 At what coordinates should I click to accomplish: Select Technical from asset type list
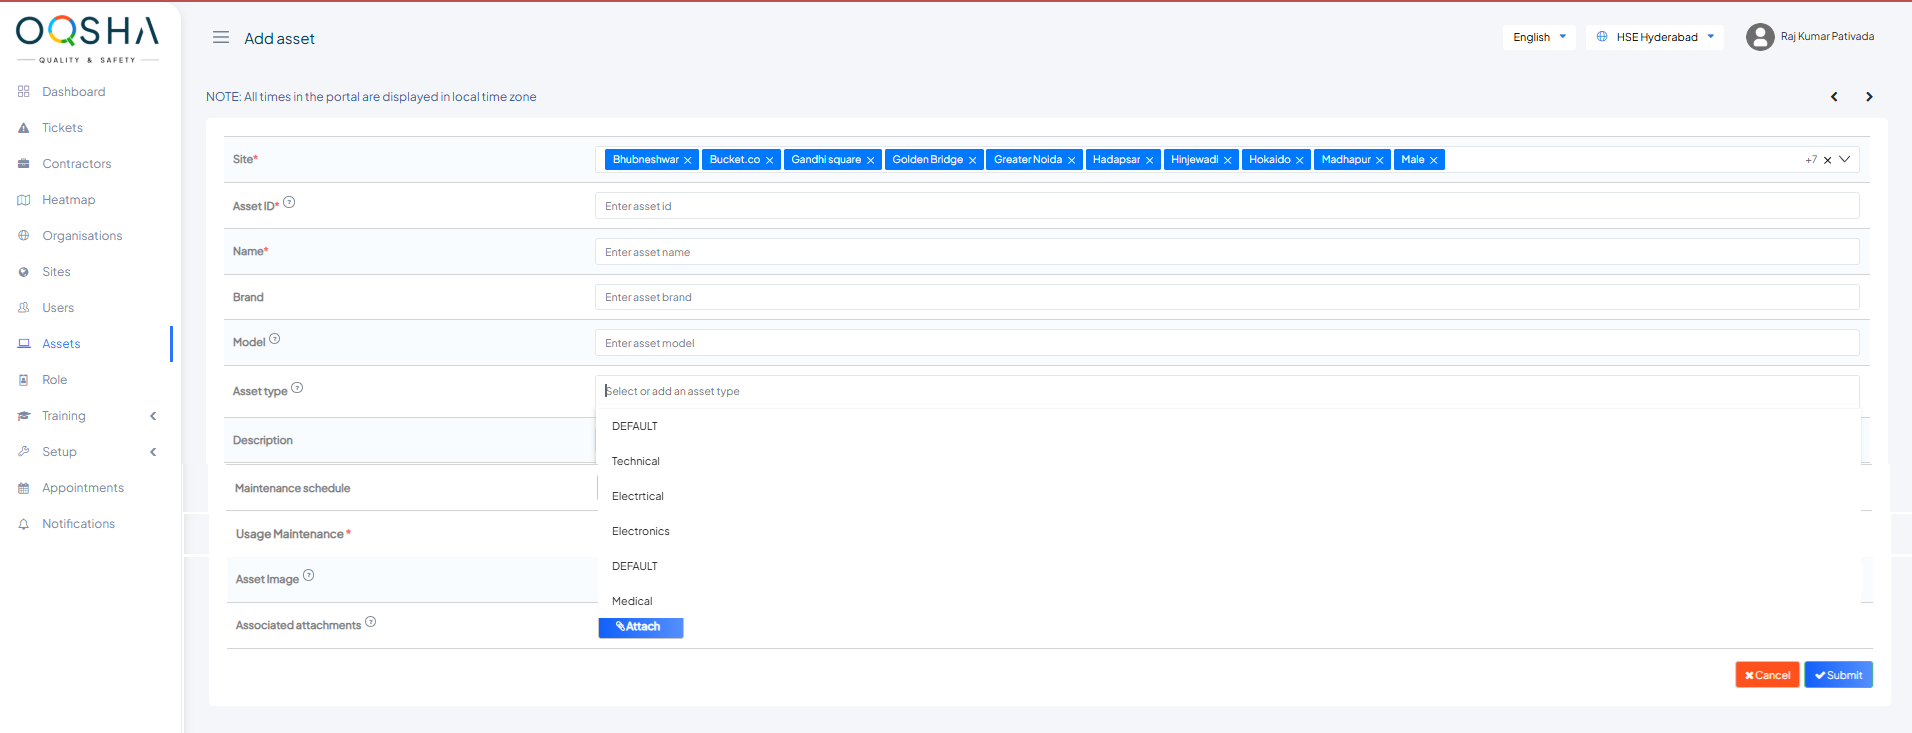[636, 461]
